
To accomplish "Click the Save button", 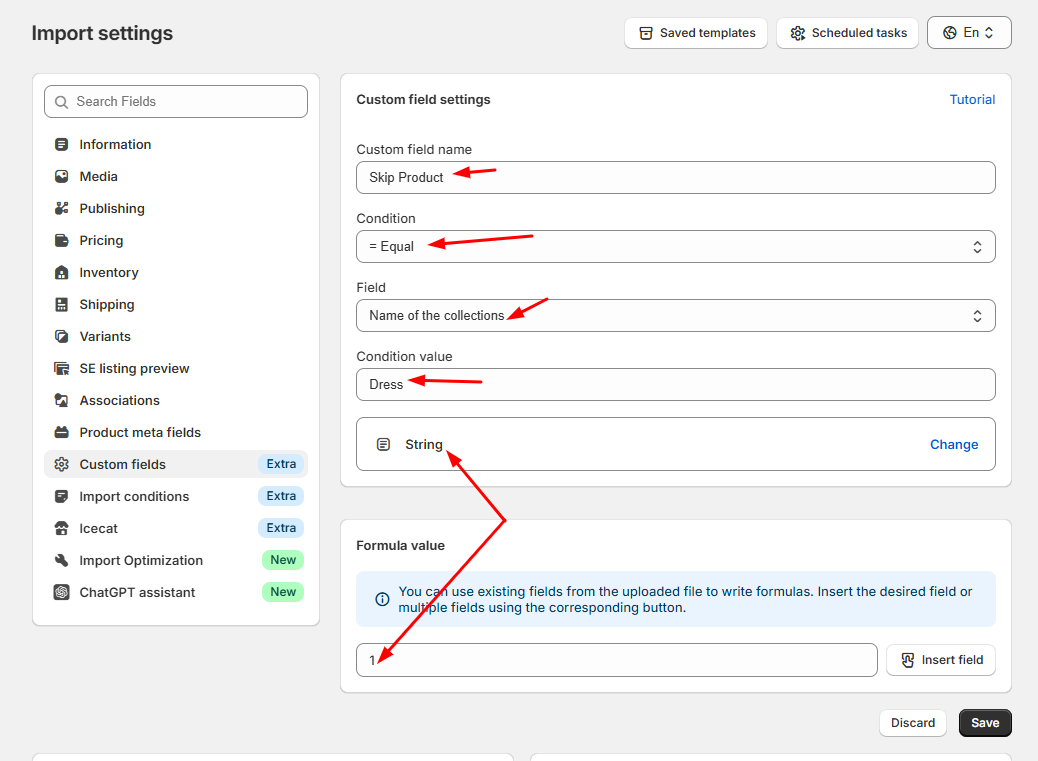I will point(985,723).
